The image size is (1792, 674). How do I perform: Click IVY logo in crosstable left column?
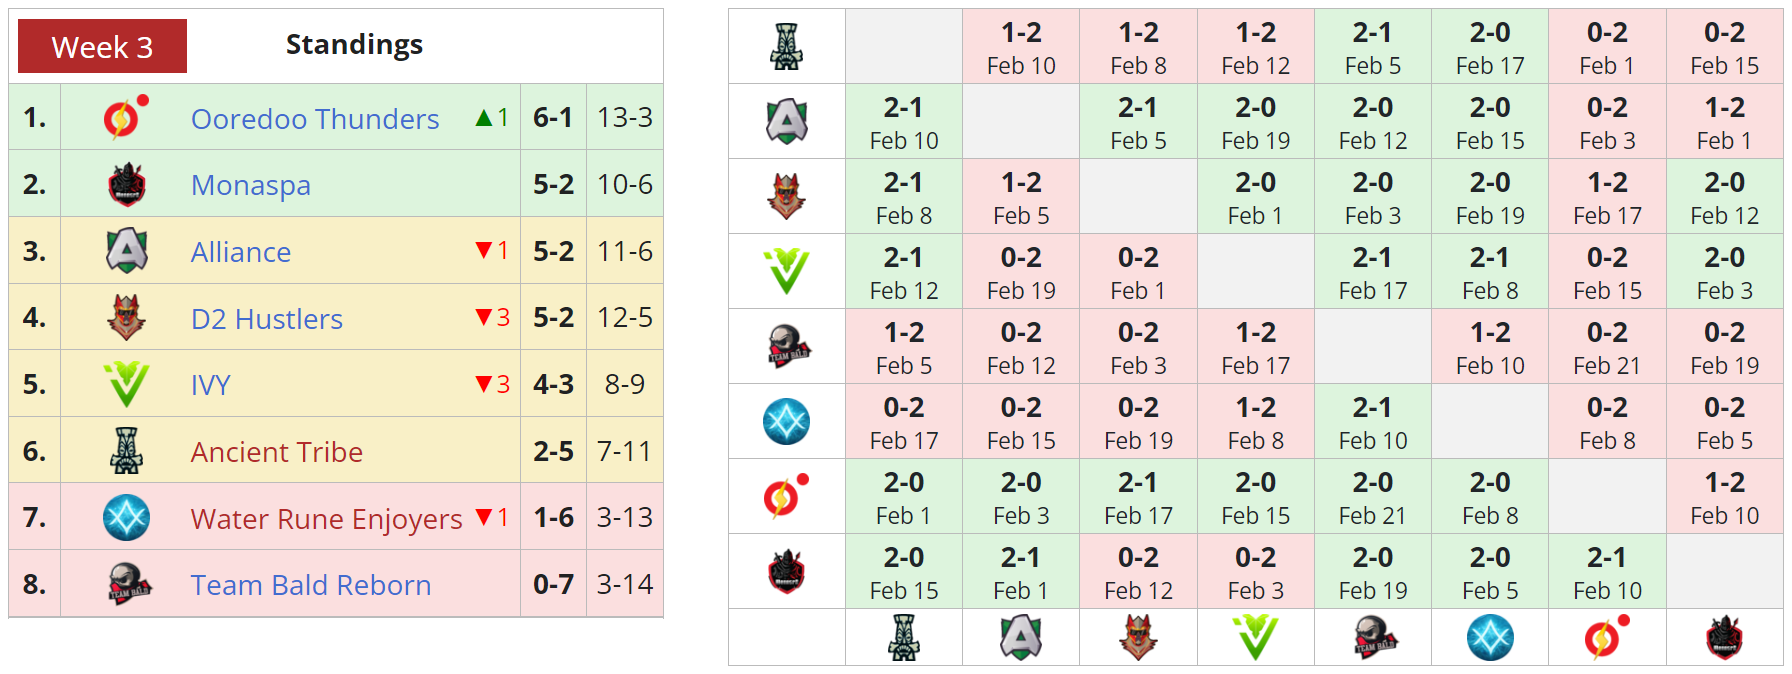787,271
